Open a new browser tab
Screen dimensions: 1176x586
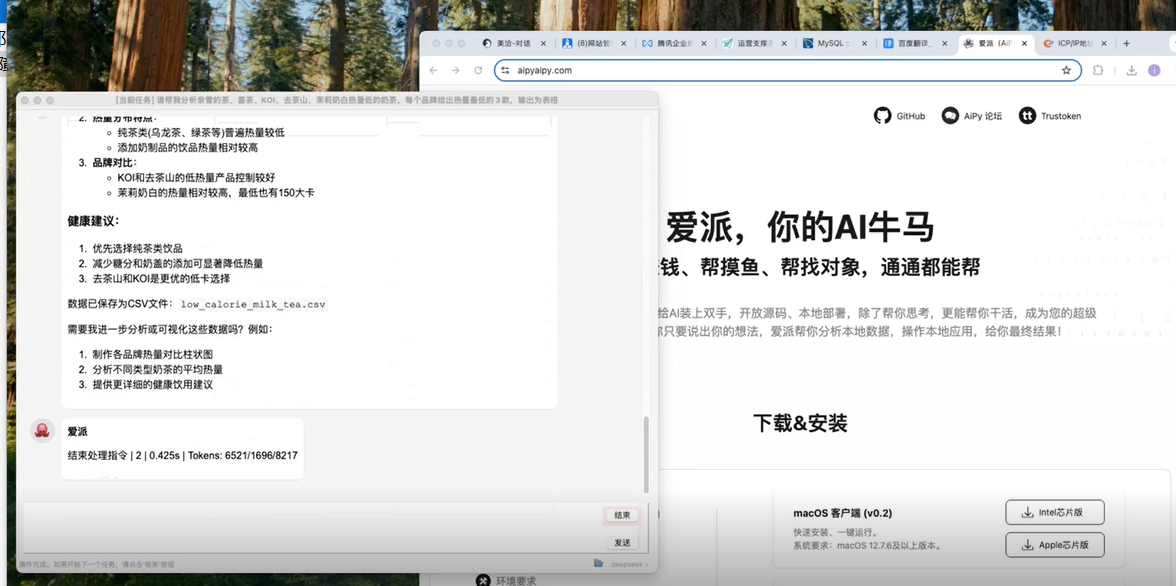pyautogui.click(x=1126, y=44)
